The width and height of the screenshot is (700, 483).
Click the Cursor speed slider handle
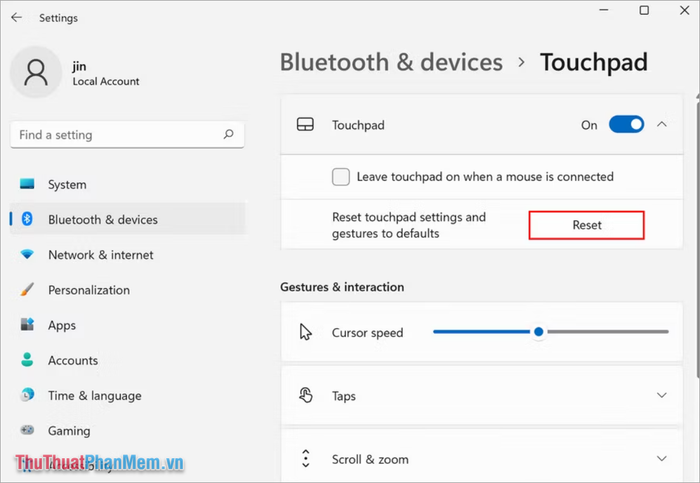pyautogui.click(x=539, y=332)
